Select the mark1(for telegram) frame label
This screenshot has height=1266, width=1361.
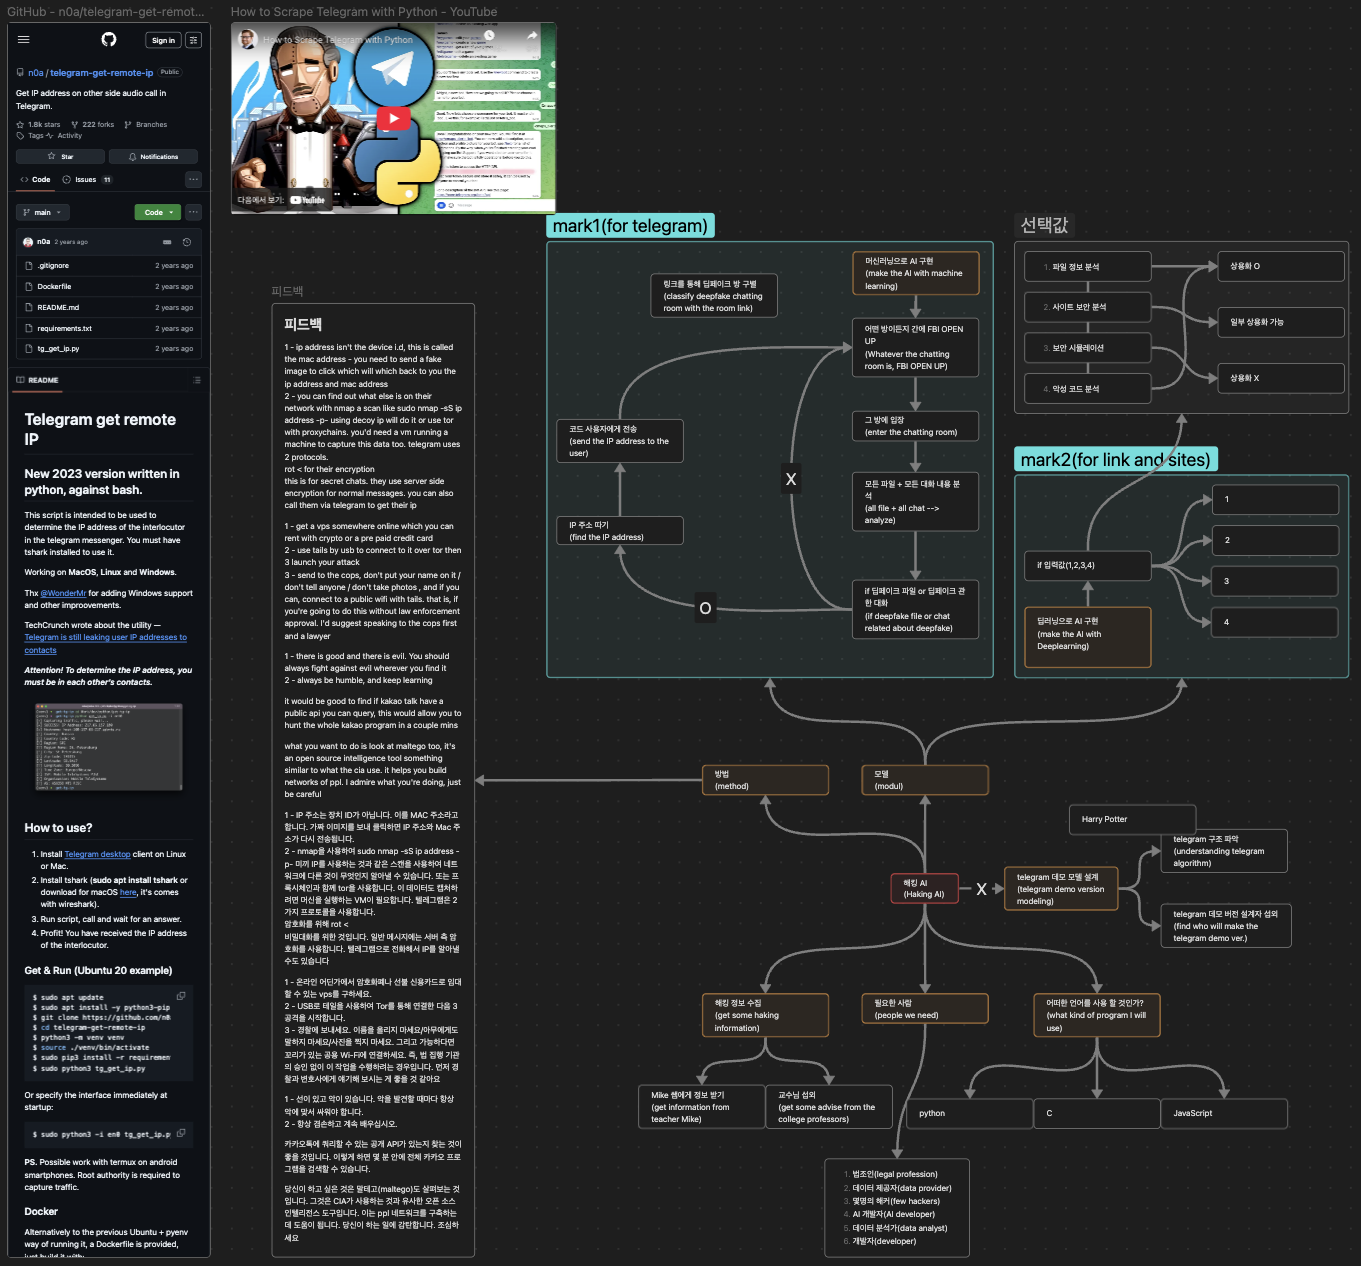point(630,226)
